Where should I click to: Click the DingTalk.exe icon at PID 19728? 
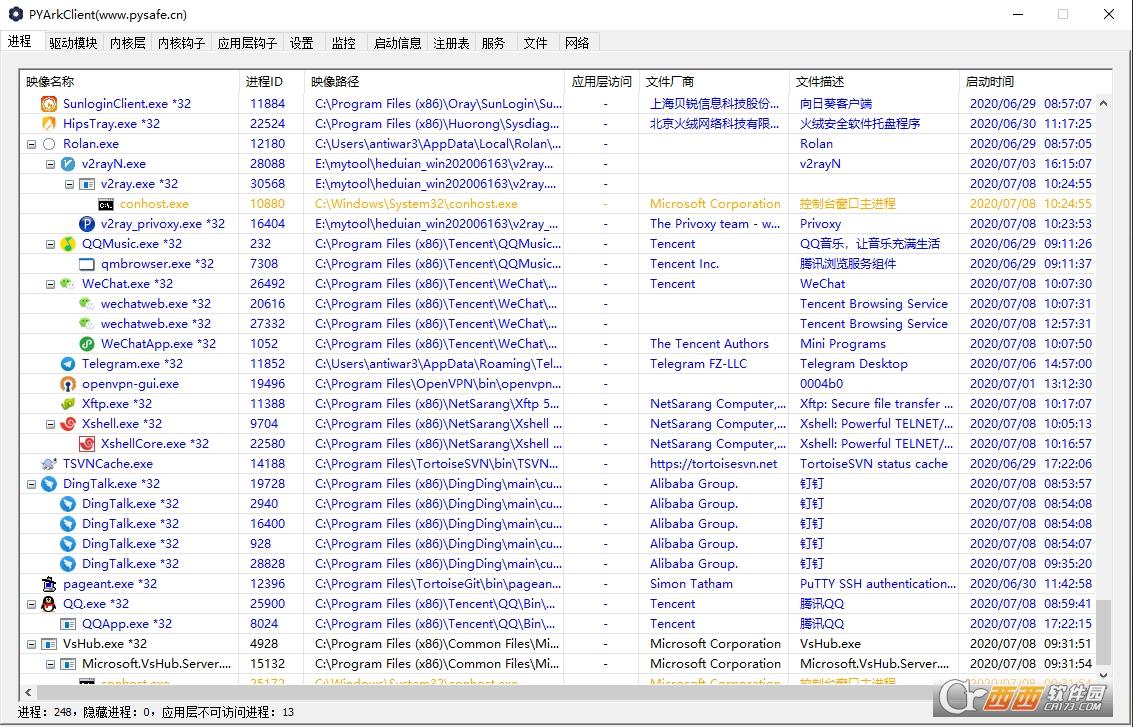48,484
